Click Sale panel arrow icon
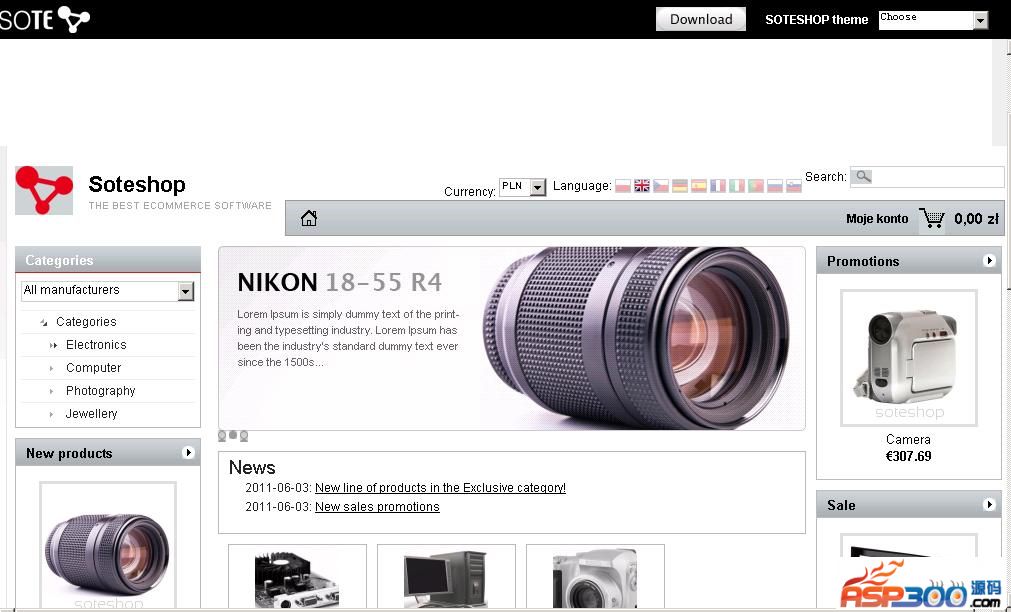This screenshot has height=612, width=1011. [989, 504]
